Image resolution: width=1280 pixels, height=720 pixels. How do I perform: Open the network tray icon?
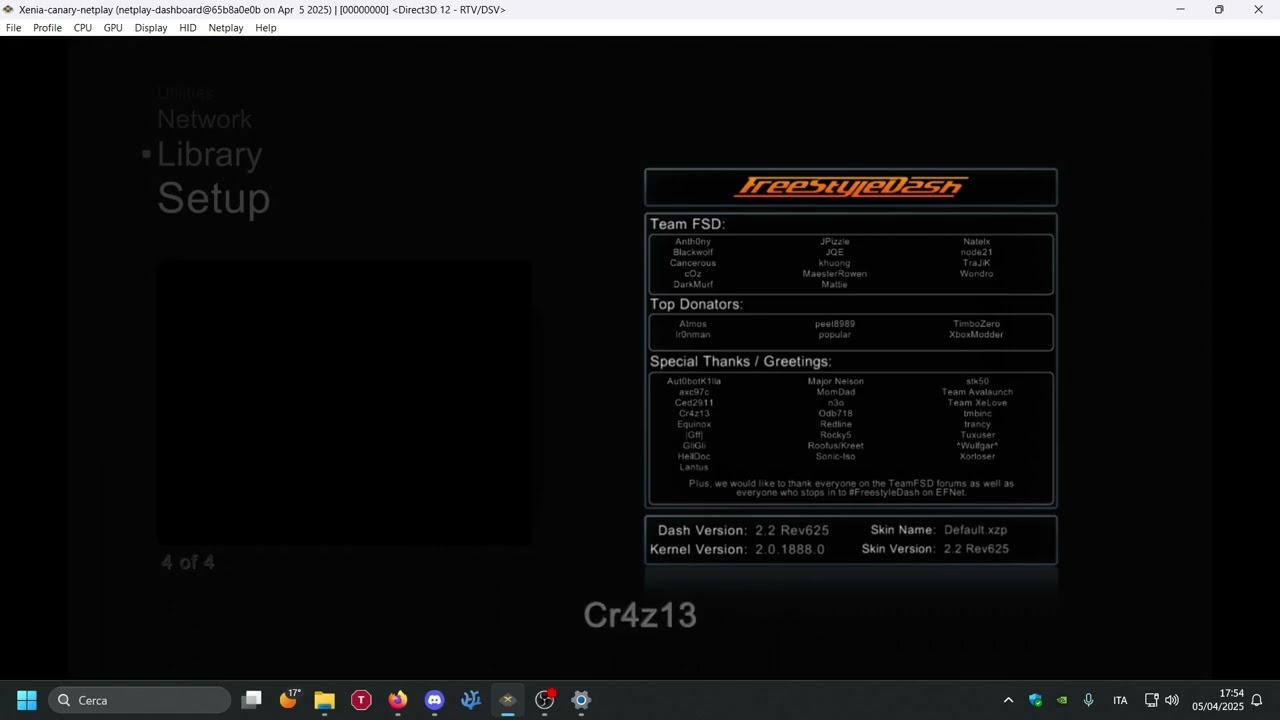click(x=1151, y=700)
